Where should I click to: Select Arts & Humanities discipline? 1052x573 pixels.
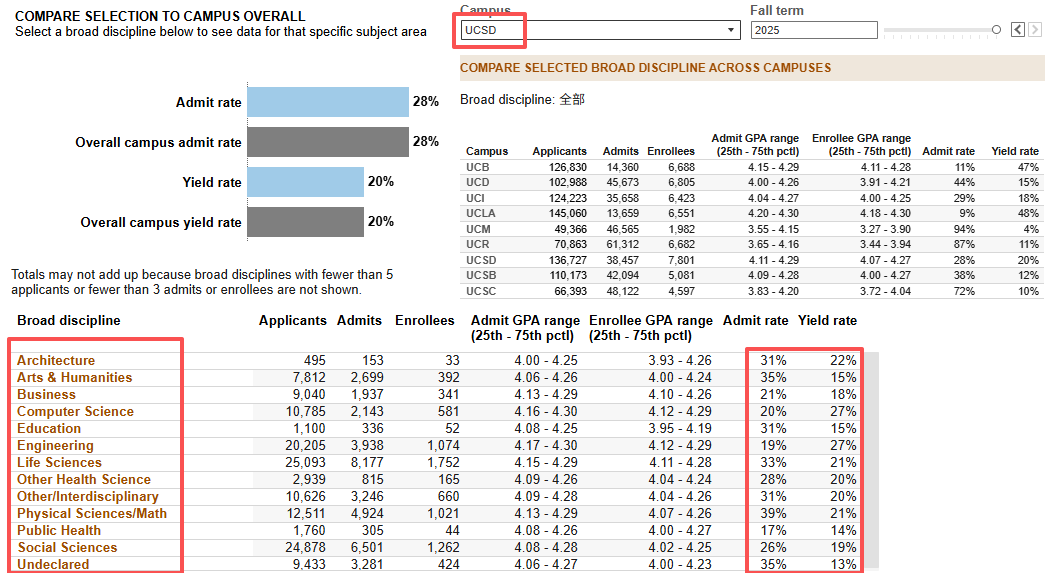coord(74,377)
